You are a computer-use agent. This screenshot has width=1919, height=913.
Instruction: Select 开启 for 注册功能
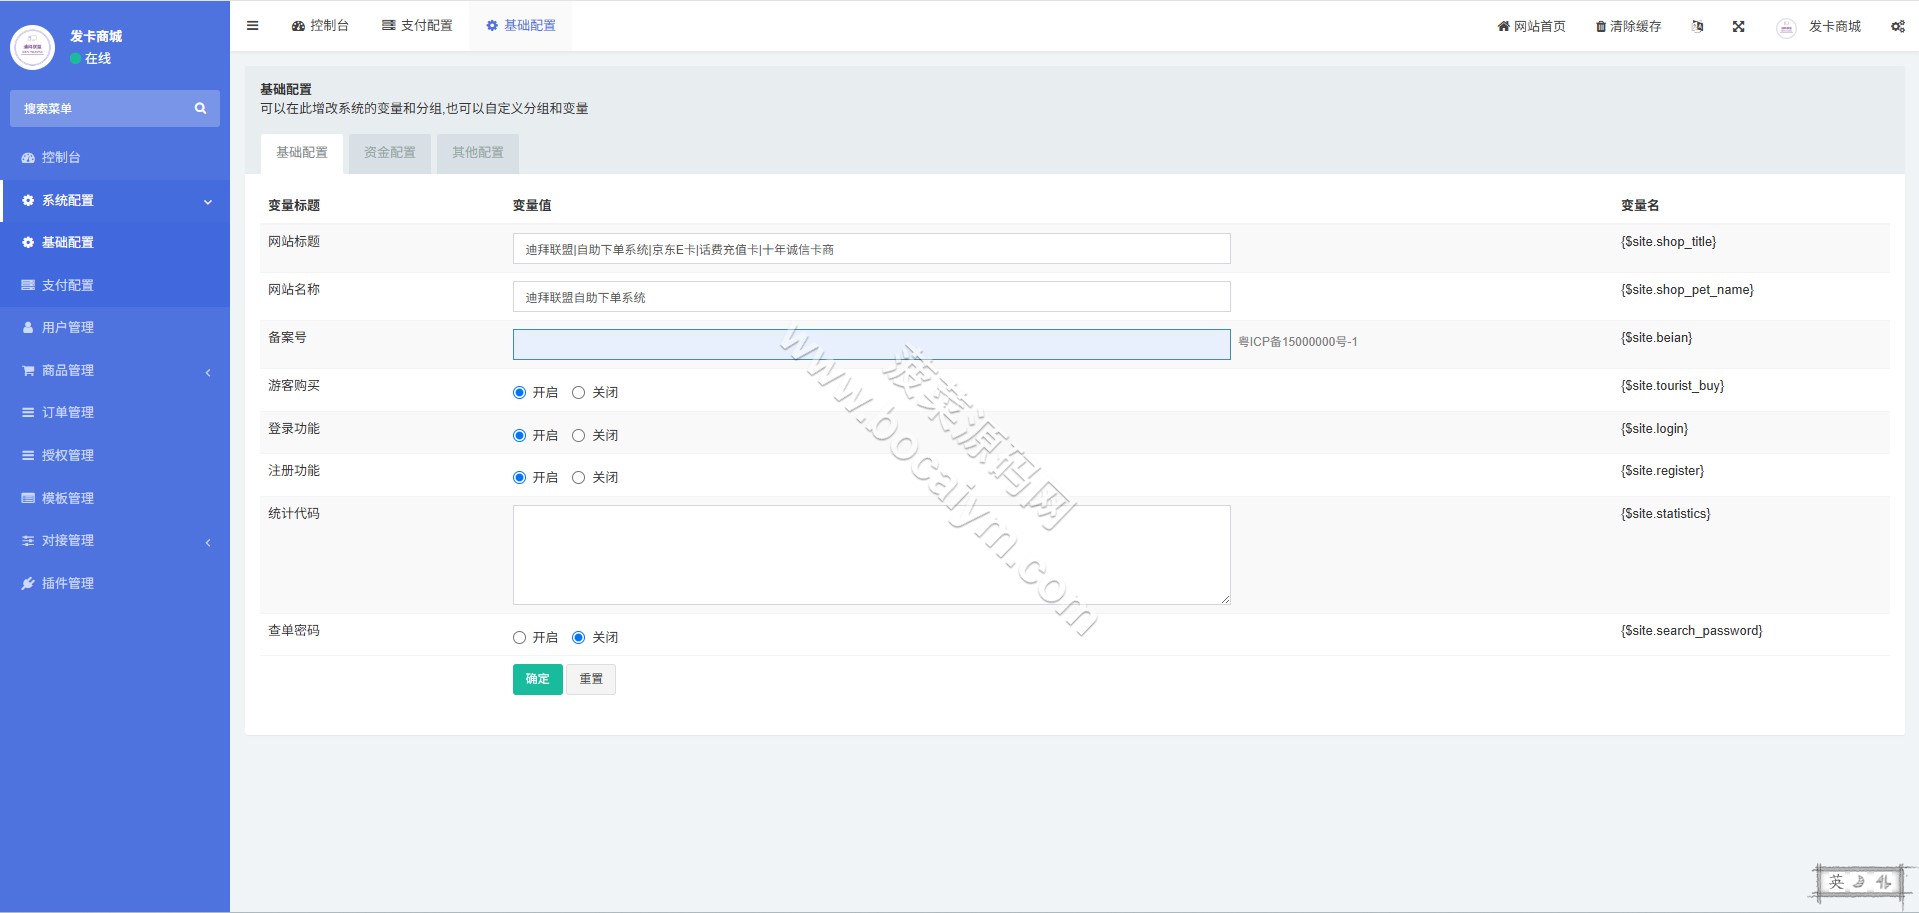(x=519, y=478)
